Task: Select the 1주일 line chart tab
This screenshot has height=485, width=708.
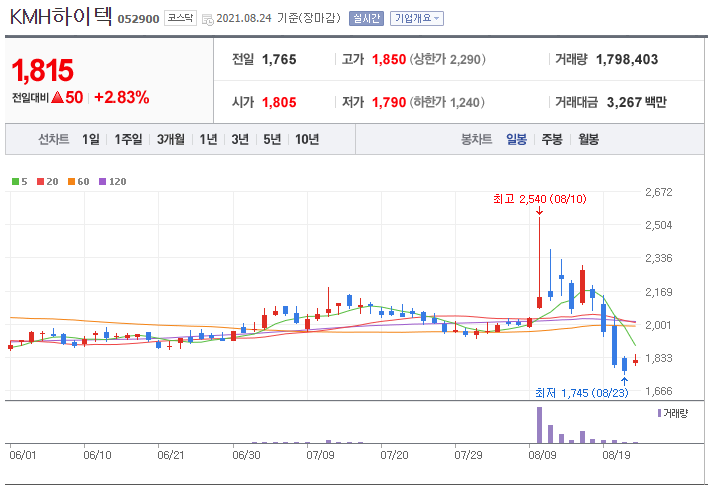Action: click(128, 139)
